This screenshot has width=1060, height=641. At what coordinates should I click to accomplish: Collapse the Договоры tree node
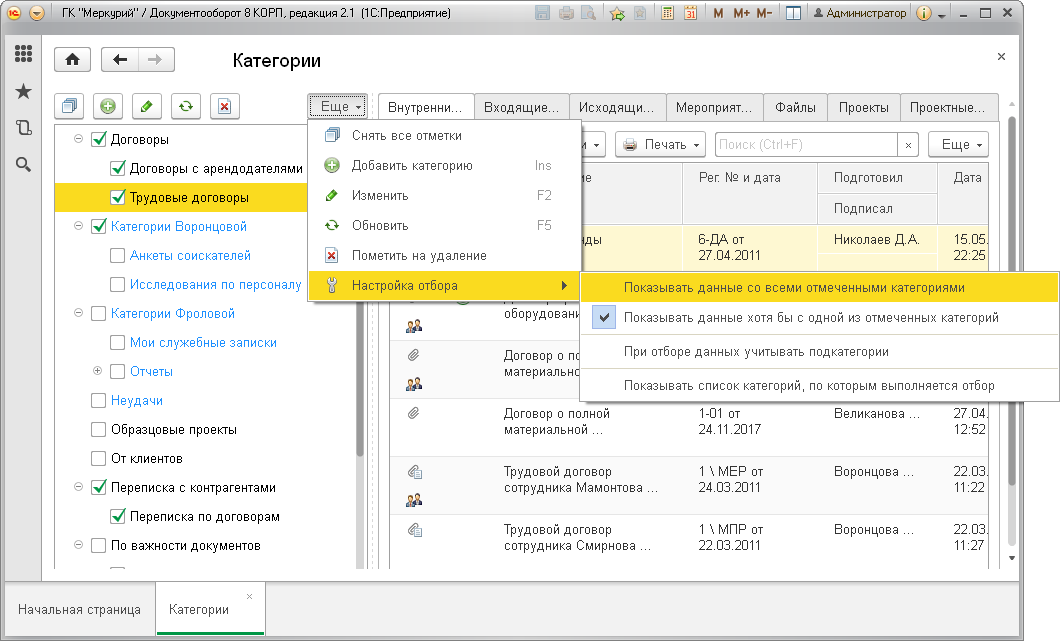click(78, 139)
